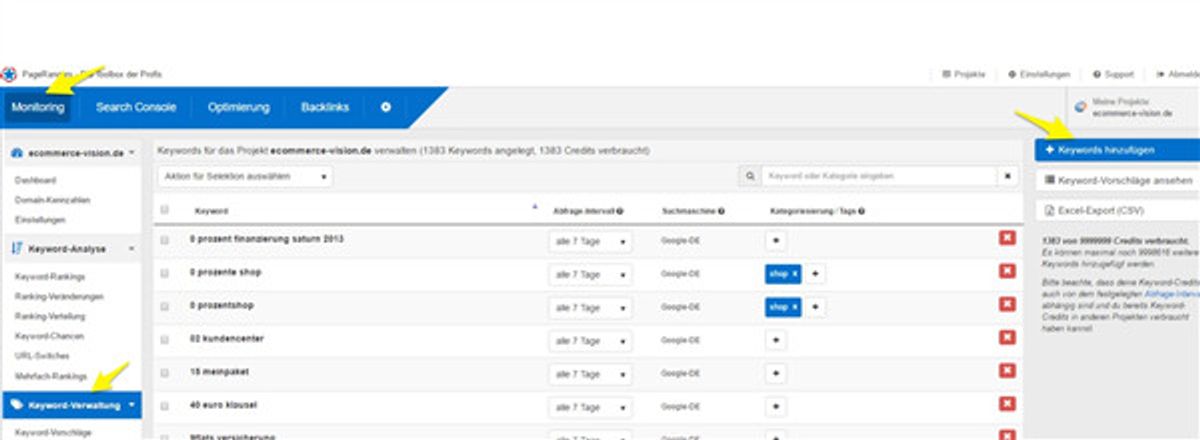This screenshot has width=1200, height=440.
Task: Remove the shop tag from '0 prozente shop'
Action: pos(795,274)
